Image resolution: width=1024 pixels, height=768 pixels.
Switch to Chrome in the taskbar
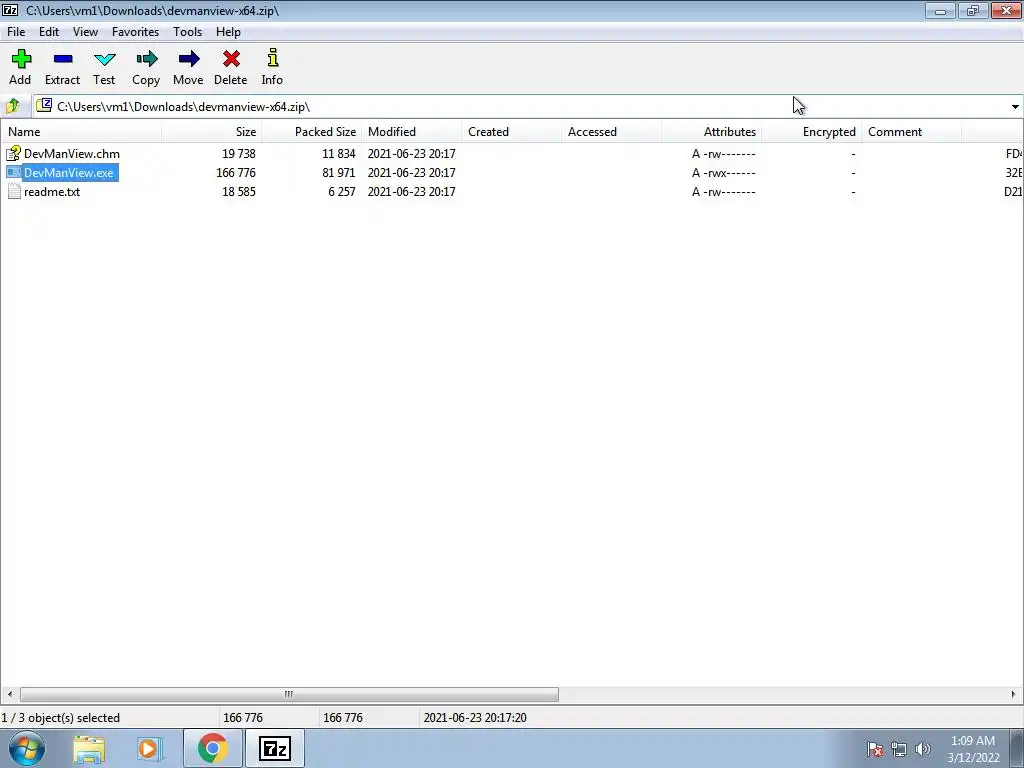click(212, 748)
